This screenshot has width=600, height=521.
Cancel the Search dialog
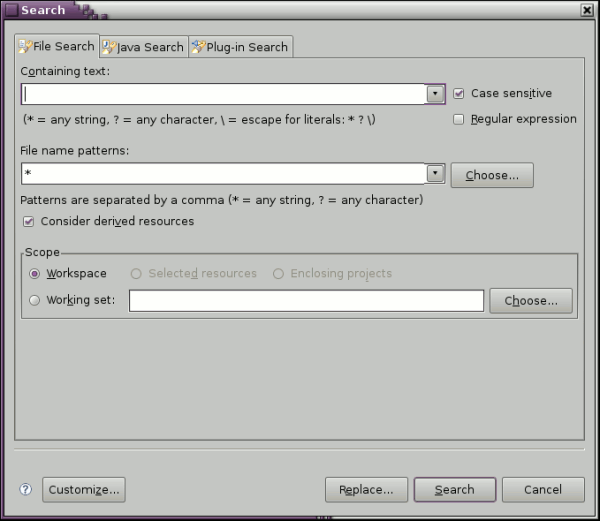[x=543, y=490]
